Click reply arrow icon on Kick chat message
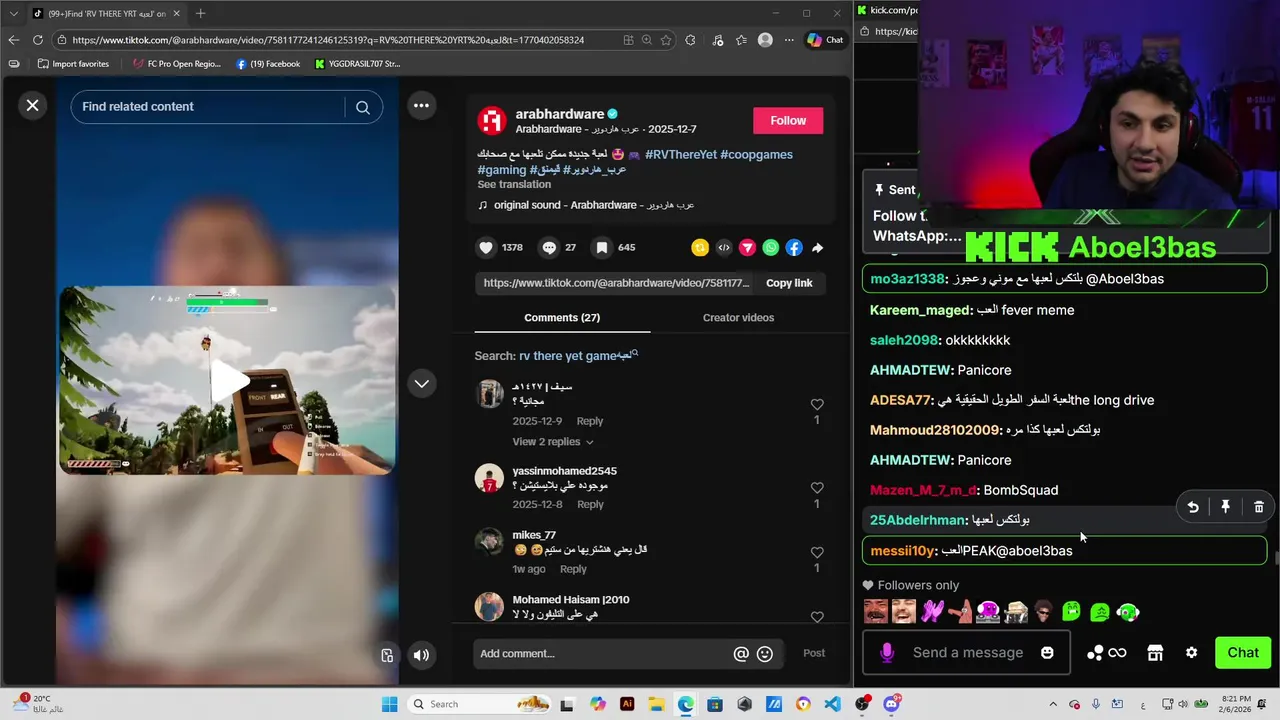Screen dimensions: 1280x720 (x=1193, y=507)
